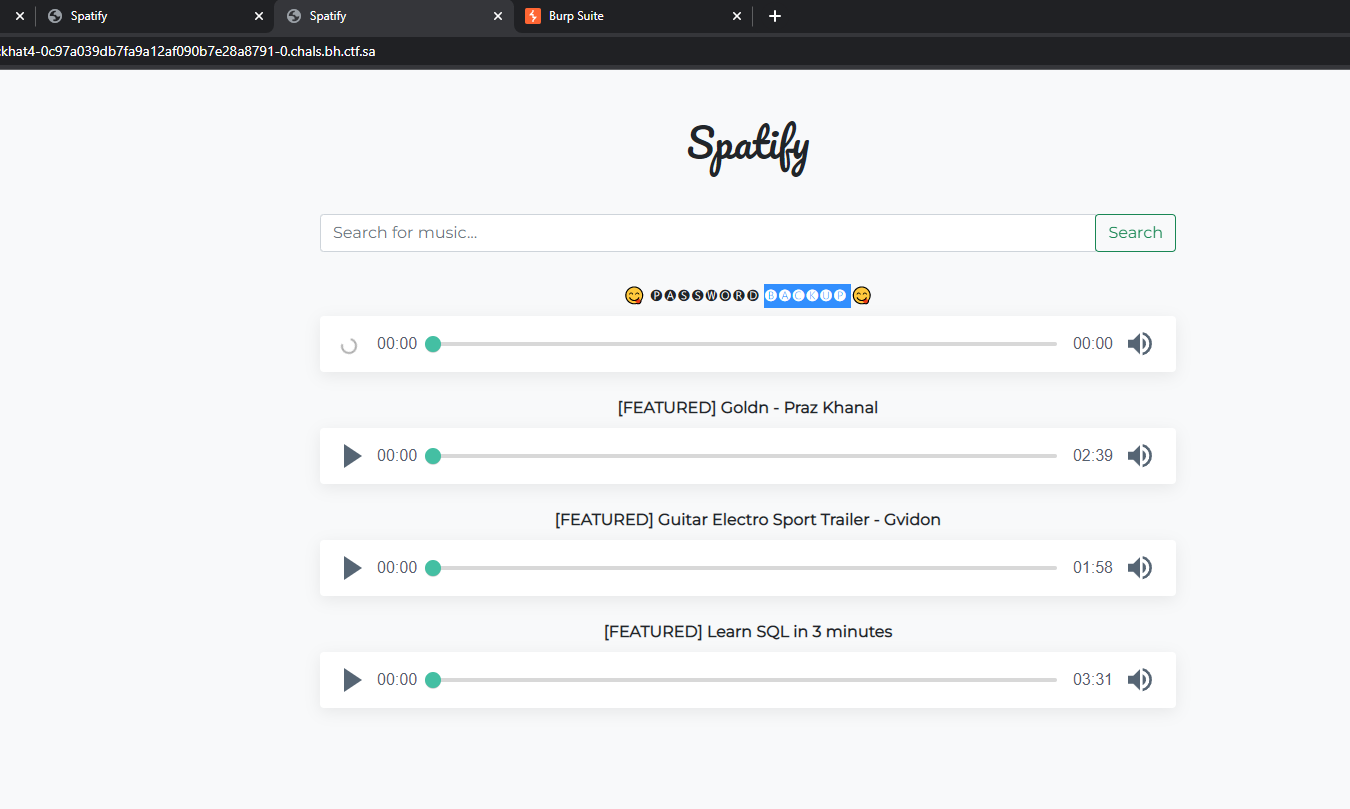Click loading spinner of Password Backup player
The height and width of the screenshot is (809, 1350).
point(349,346)
